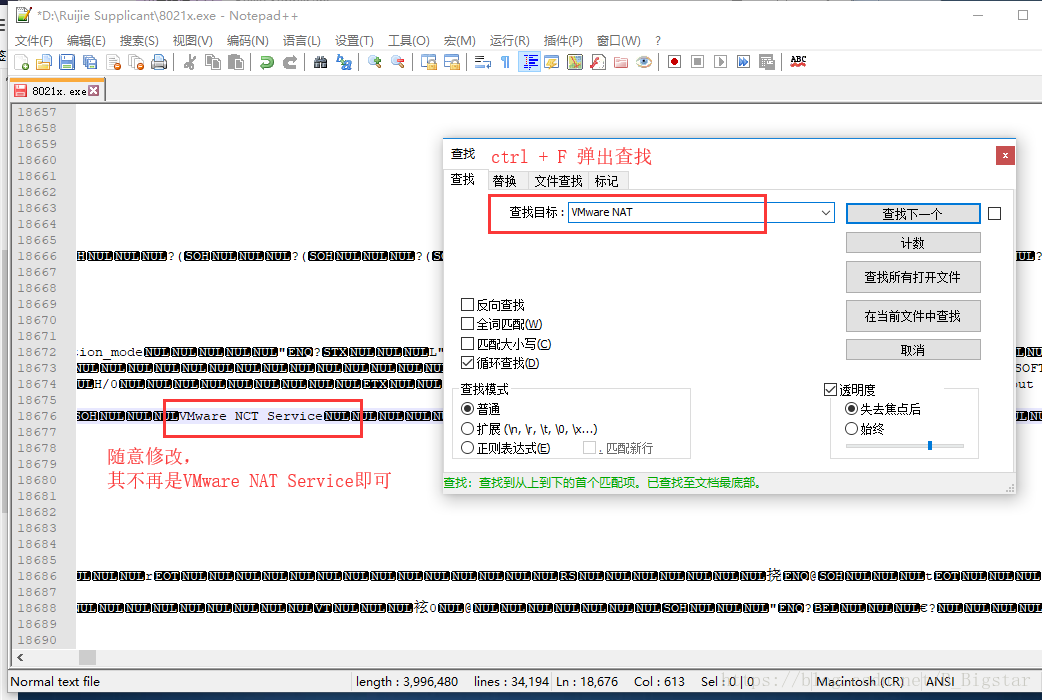Click the Save Recorded Macro icon
1042x700 pixels.
[x=766, y=62]
